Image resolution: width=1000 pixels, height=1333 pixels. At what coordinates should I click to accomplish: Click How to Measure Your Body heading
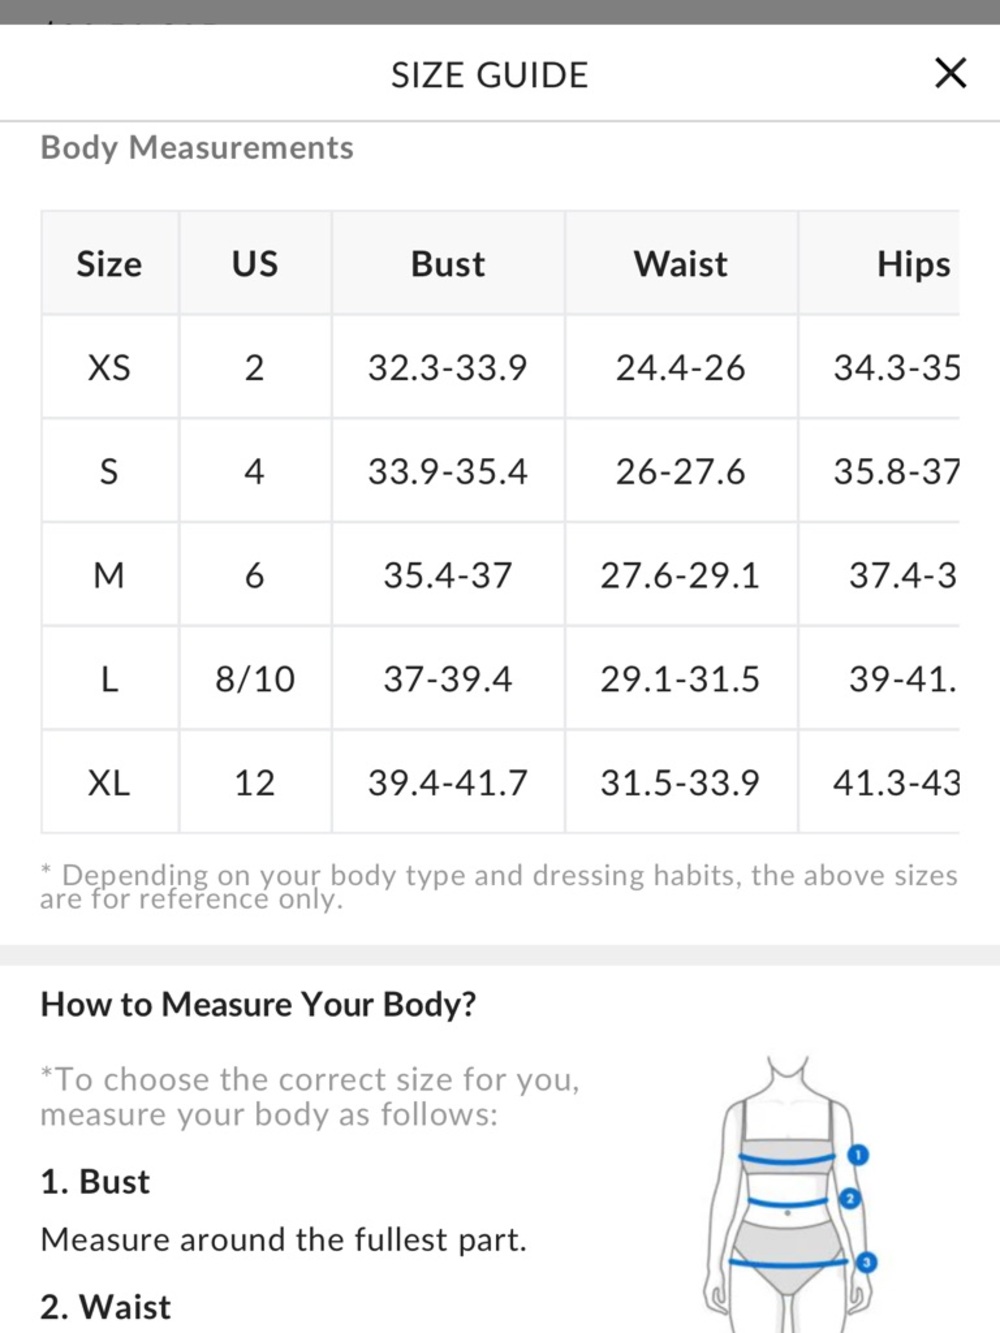(x=258, y=1004)
